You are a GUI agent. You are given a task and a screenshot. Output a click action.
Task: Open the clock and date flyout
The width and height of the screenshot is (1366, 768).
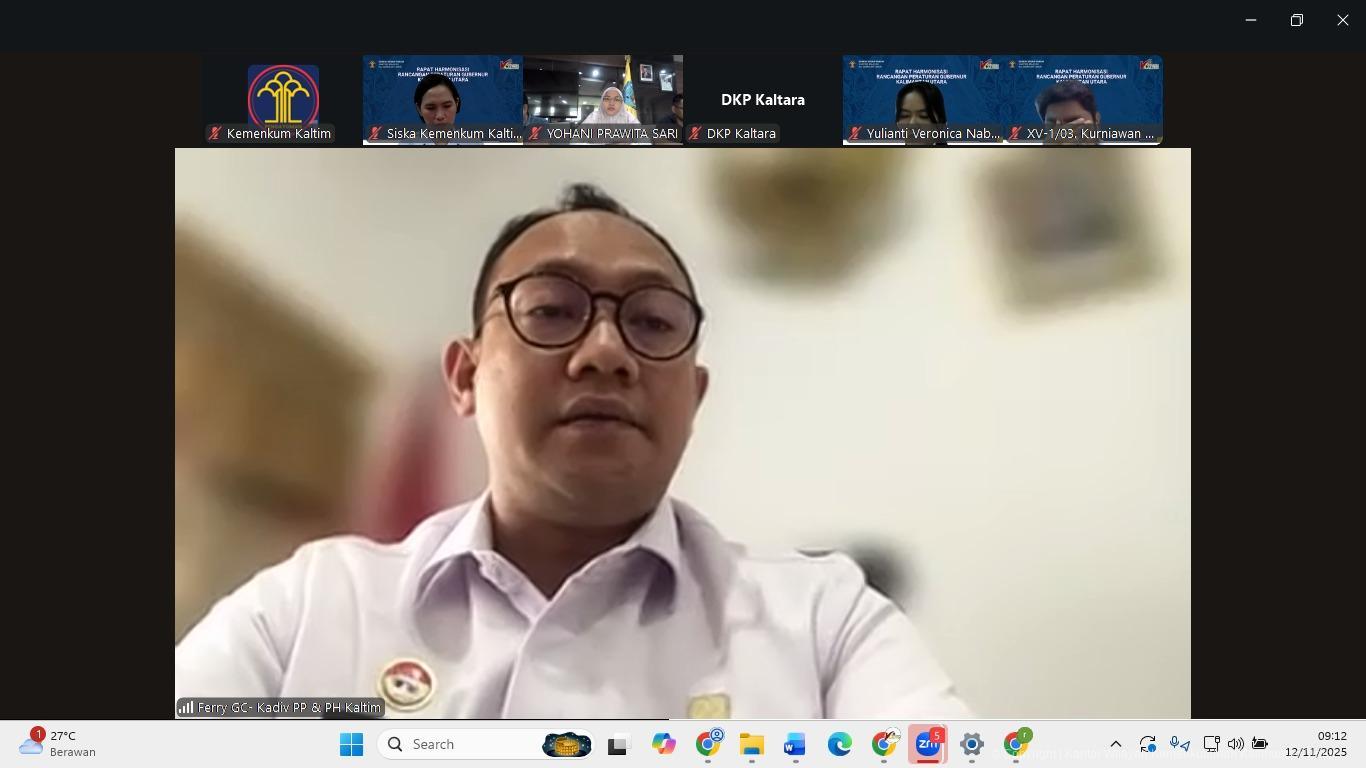[x=1315, y=744]
